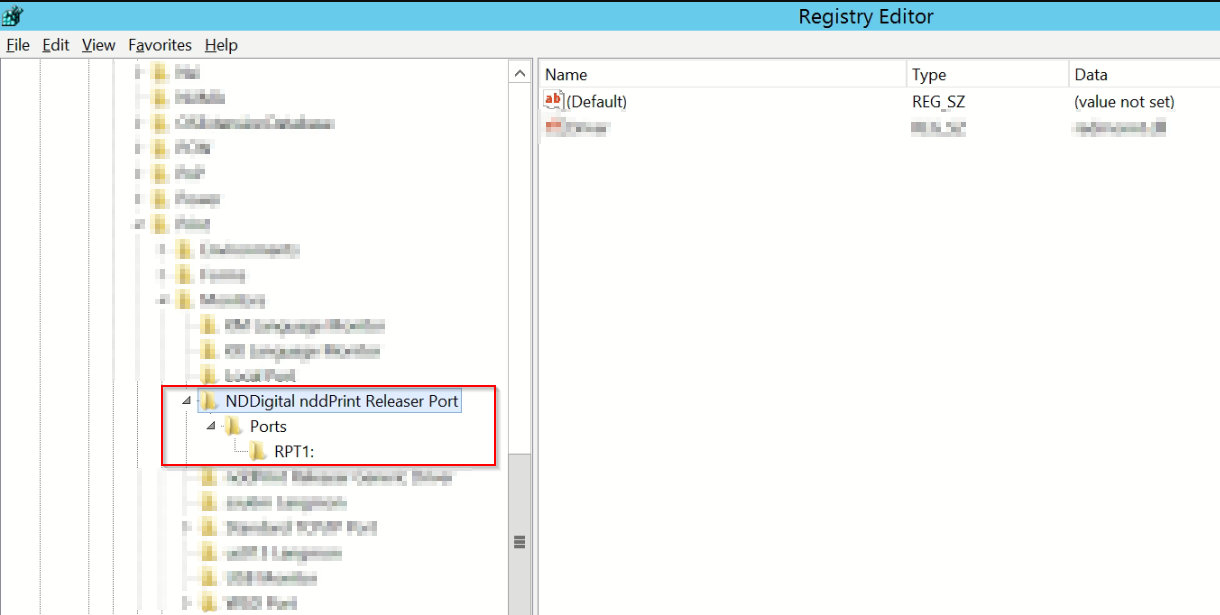Expand the last key in the tree
The height and width of the screenshot is (615, 1220).
pos(184,603)
